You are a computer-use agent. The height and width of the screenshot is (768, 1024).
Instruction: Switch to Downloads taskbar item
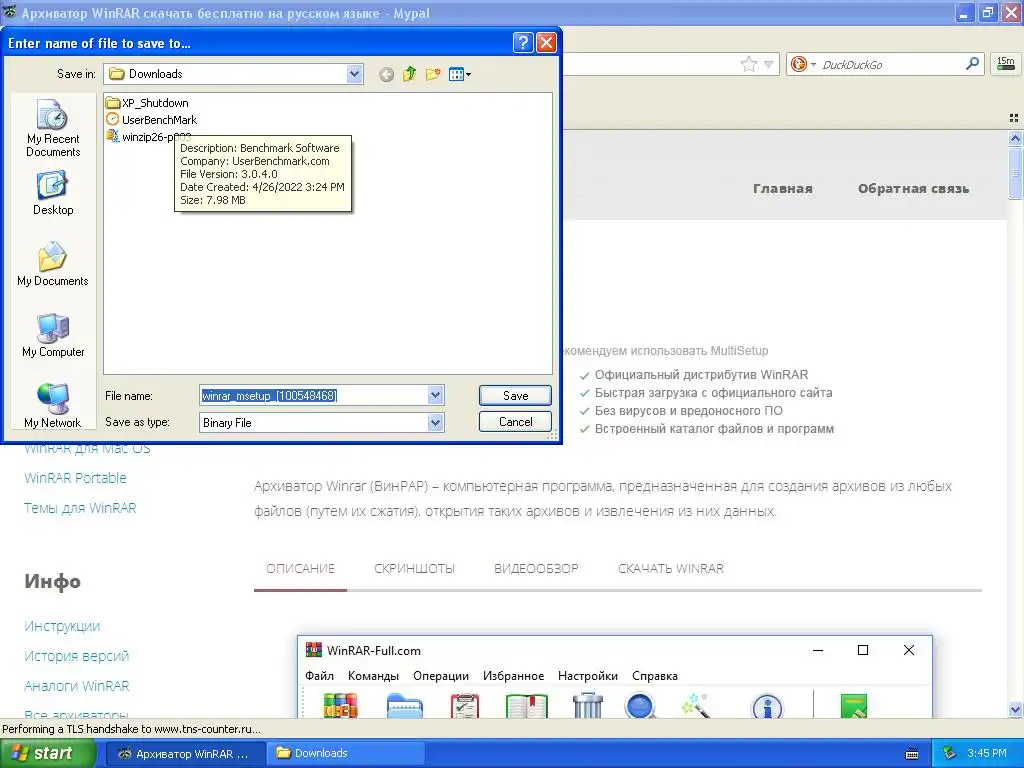click(x=345, y=754)
